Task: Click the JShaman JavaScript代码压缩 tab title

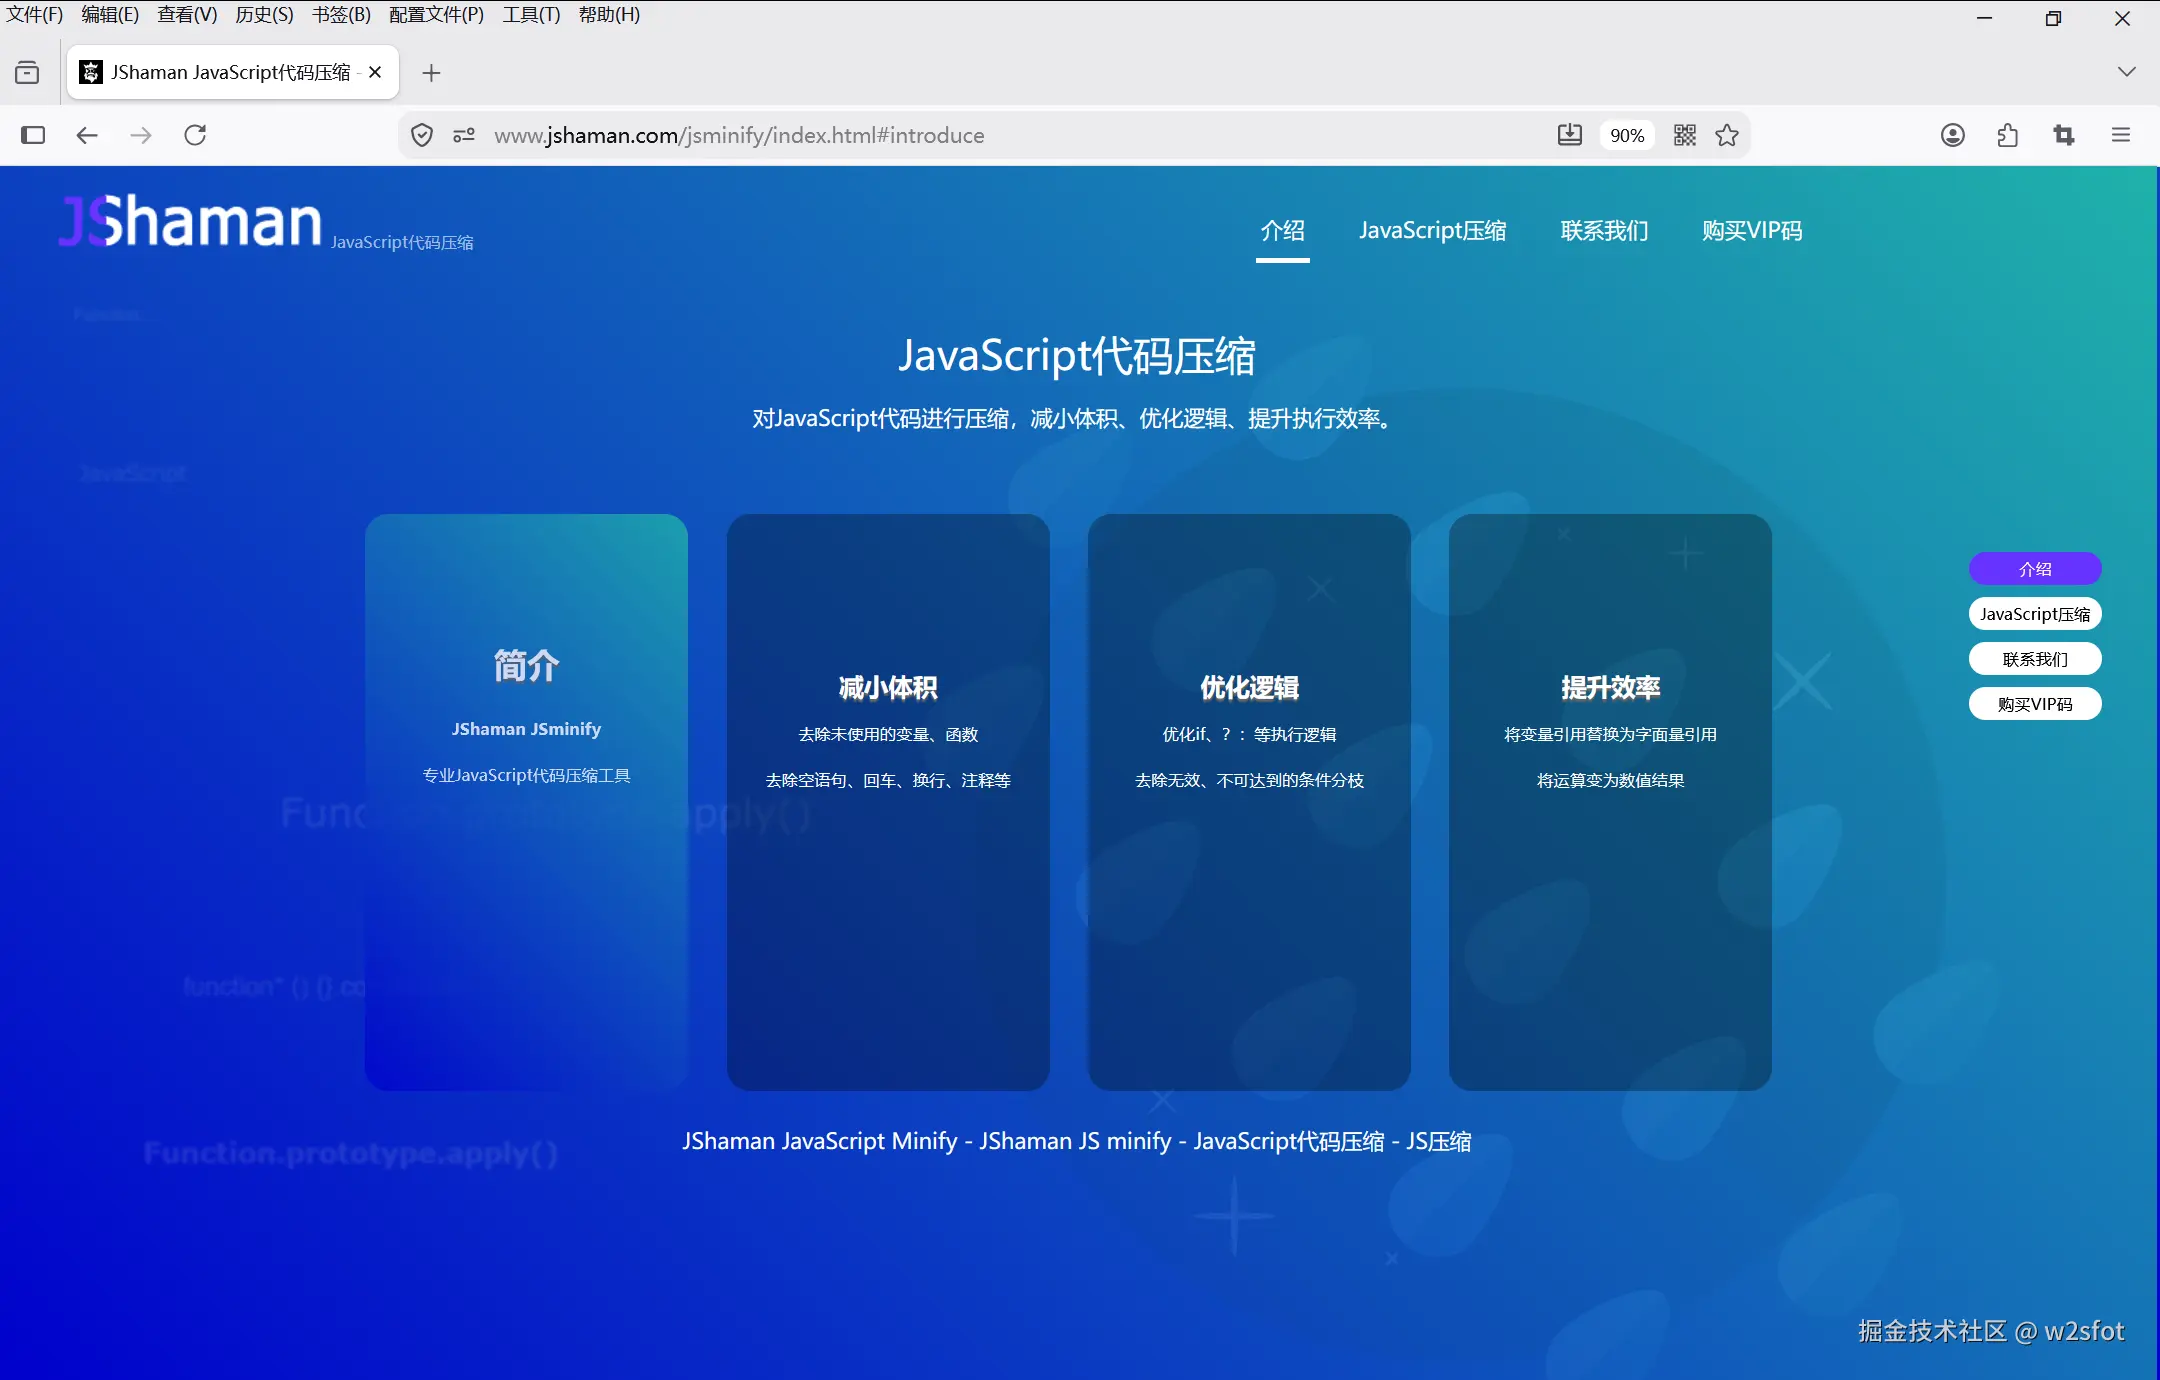Action: pyautogui.click(x=230, y=72)
